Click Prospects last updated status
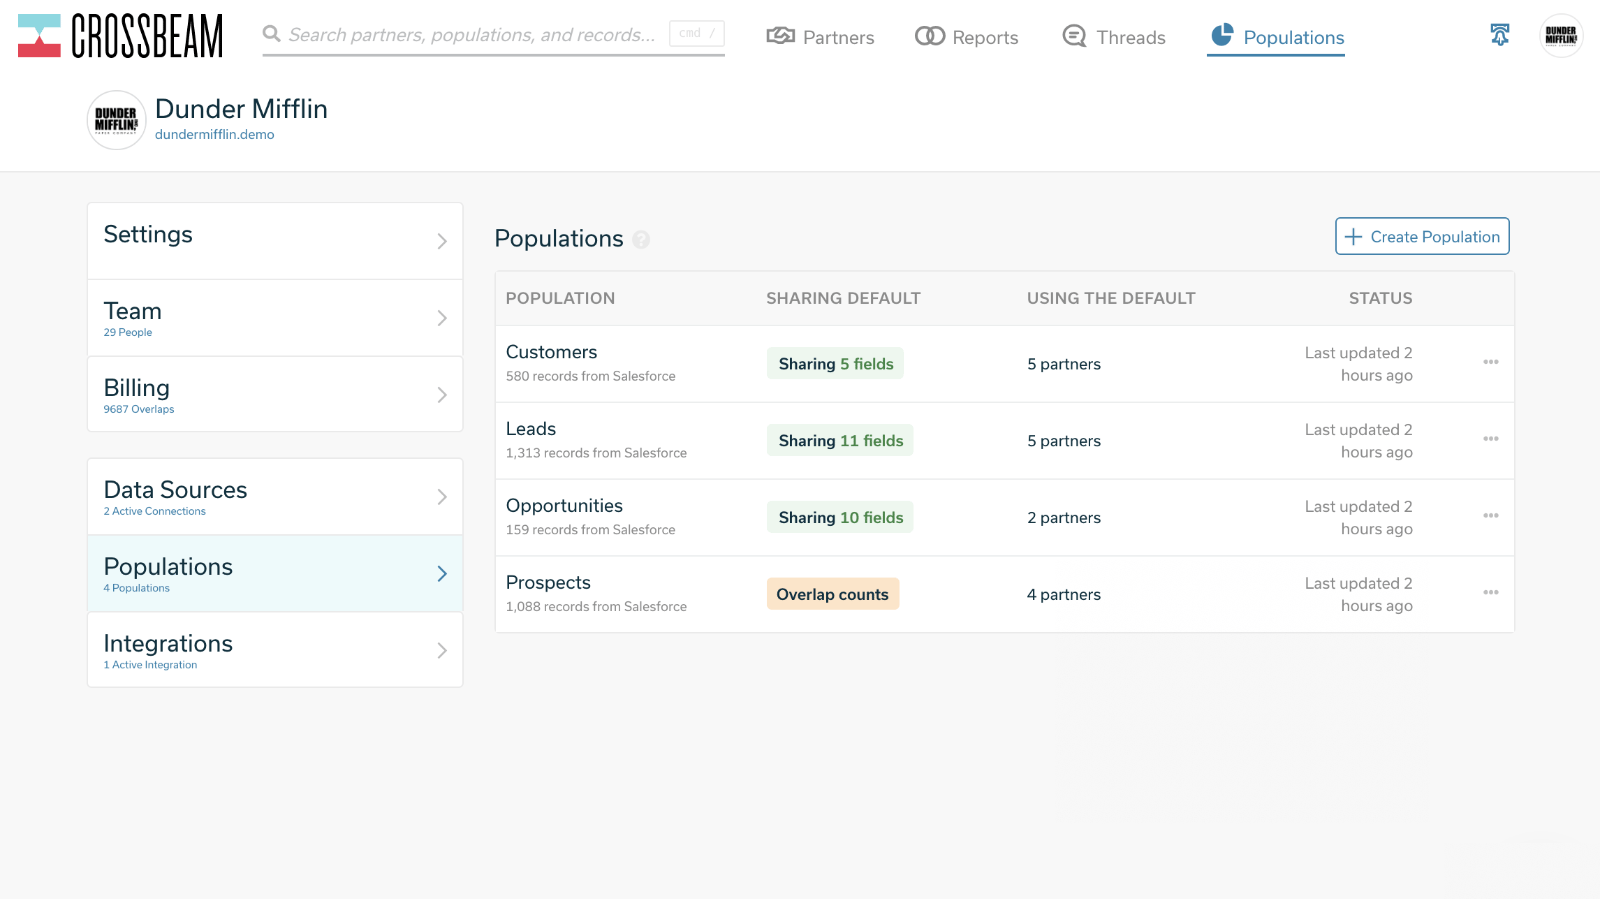This screenshot has width=1600, height=900. (x=1358, y=595)
